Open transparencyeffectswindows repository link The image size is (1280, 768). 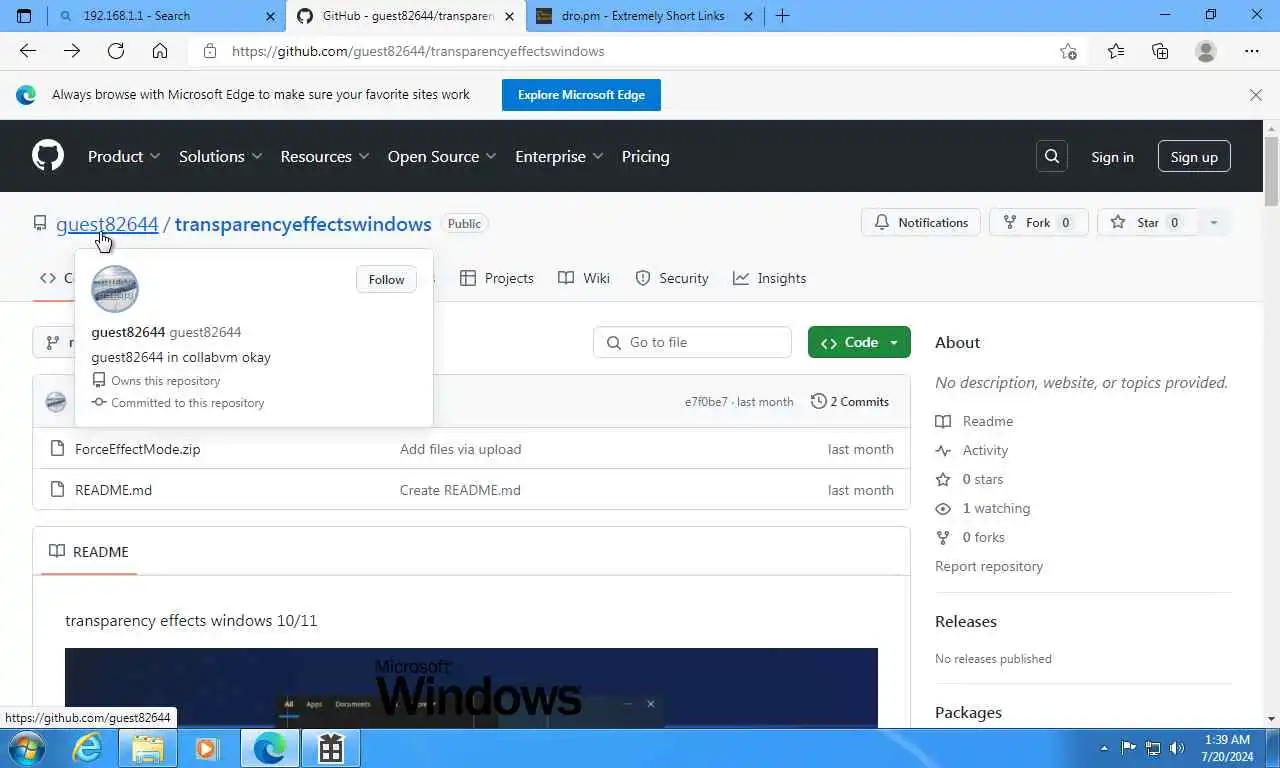tap(303, 224)
